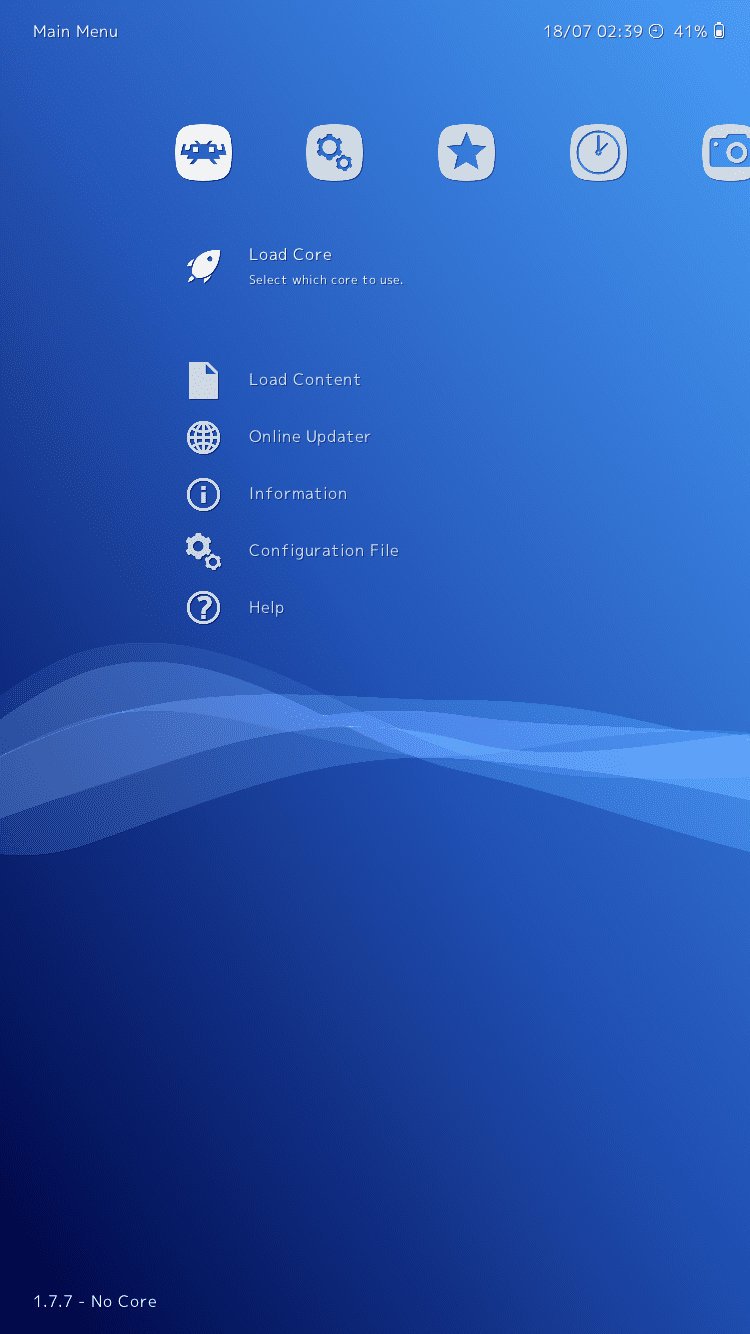Click the info circle icon beside Information
The image size is (750, 1334).
point(203,494)
